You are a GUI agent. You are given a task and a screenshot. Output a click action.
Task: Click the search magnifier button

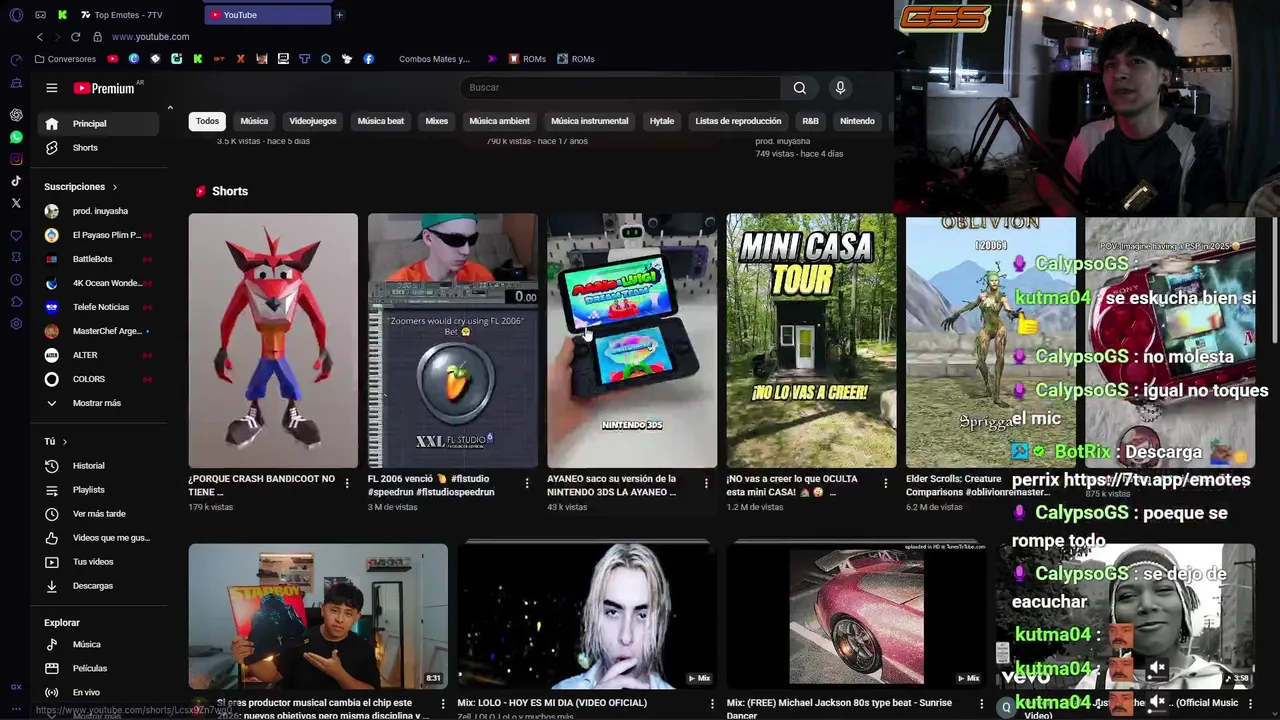[x=800, y=88]
